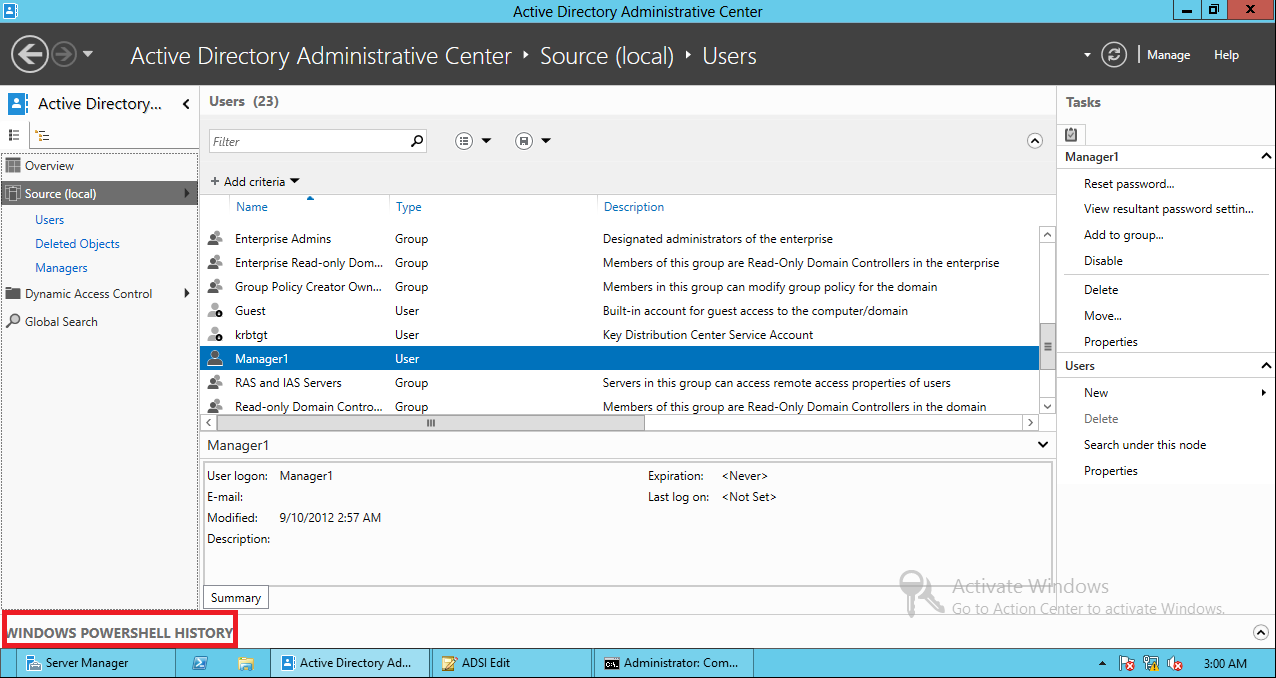This screenshot has height=678, width=1276.
Task: Click the Enterprise Read-only Domain group icon
Action: [215, 263]
